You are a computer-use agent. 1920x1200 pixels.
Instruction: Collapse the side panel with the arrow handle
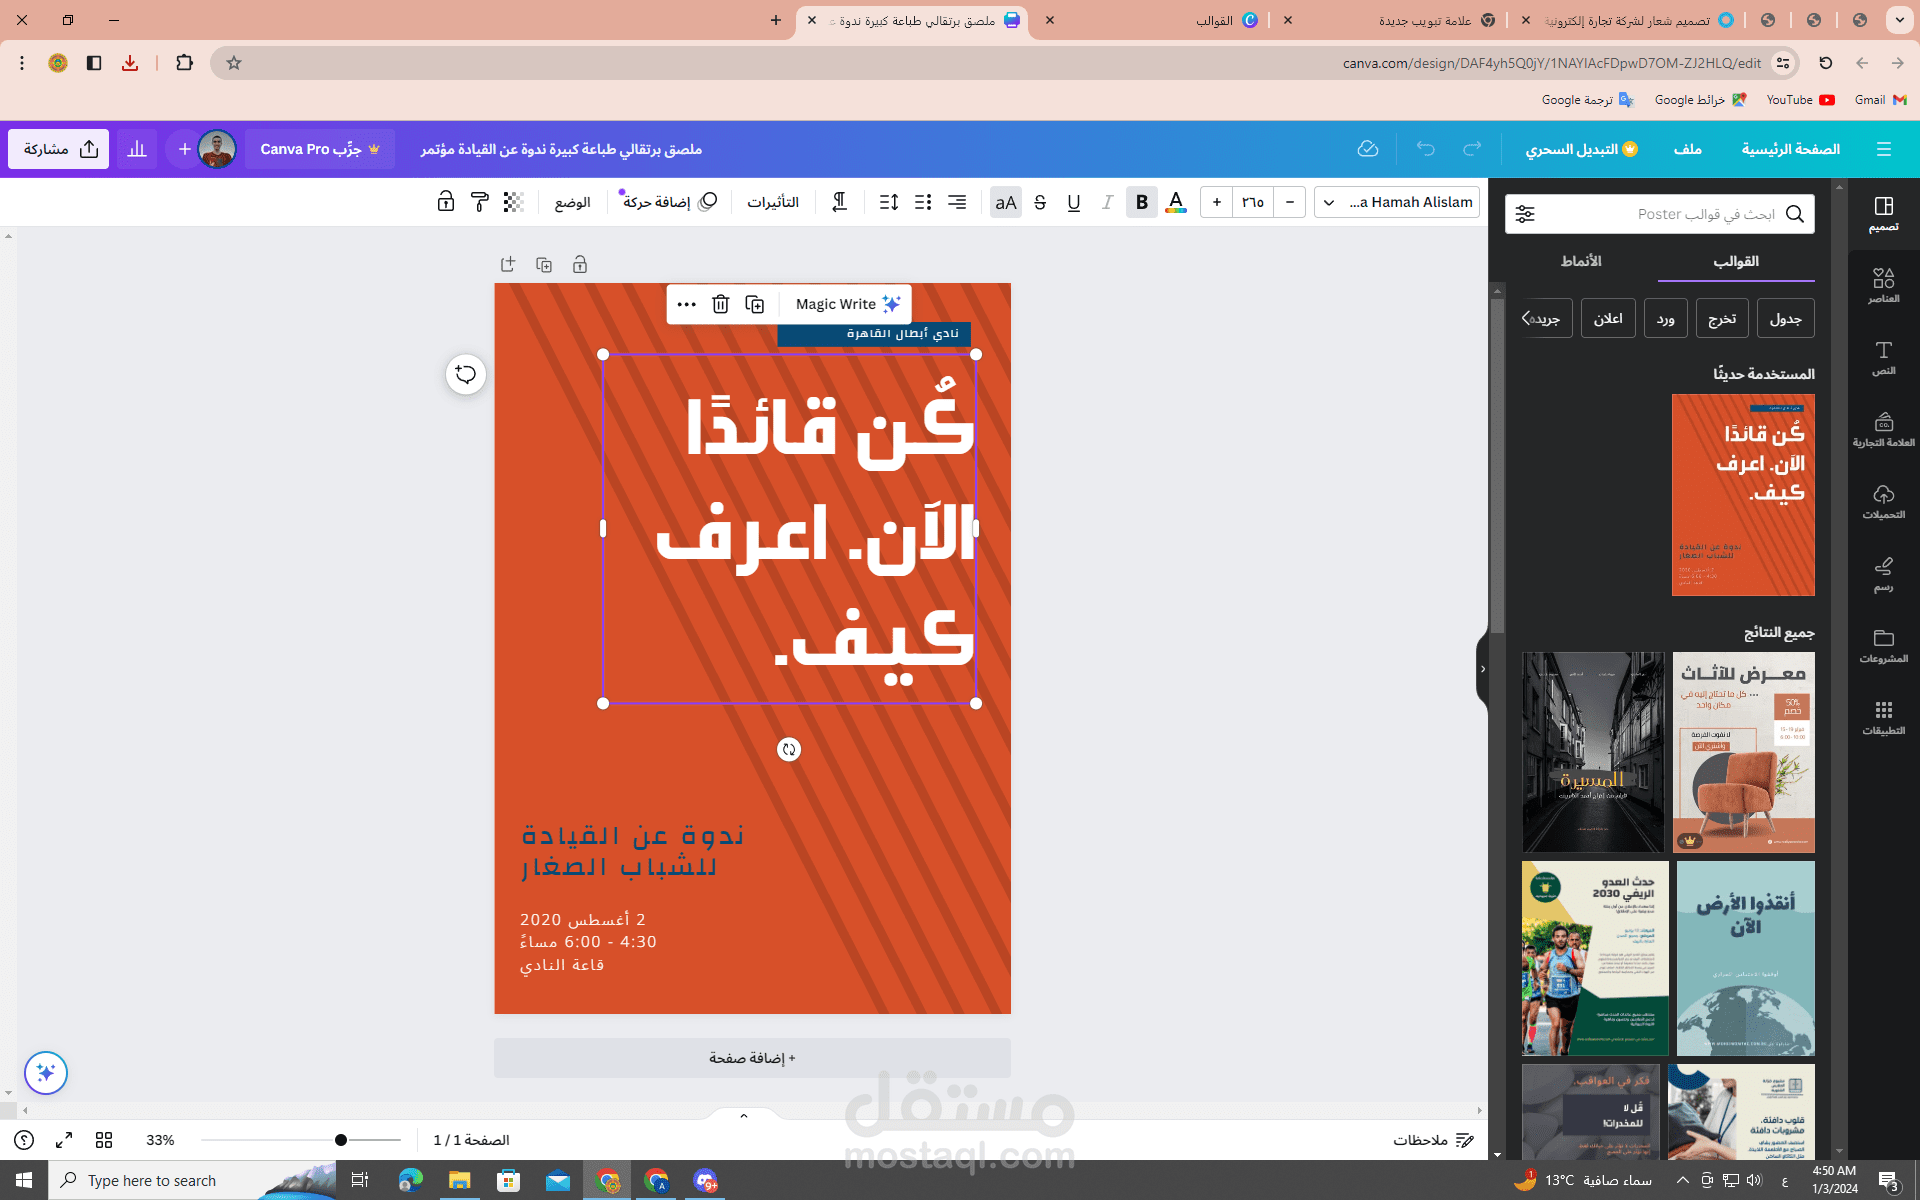(1482, 669)
